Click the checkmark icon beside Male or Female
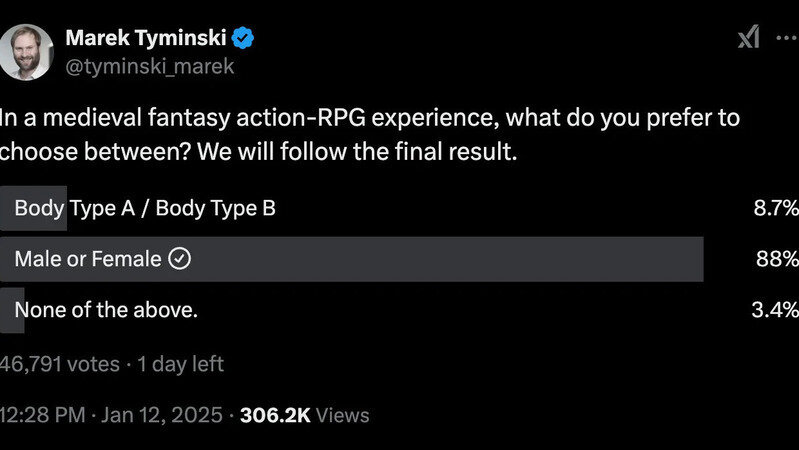Image resolution: width=799 pixels, height=450 pixels. tap(179, 259)
